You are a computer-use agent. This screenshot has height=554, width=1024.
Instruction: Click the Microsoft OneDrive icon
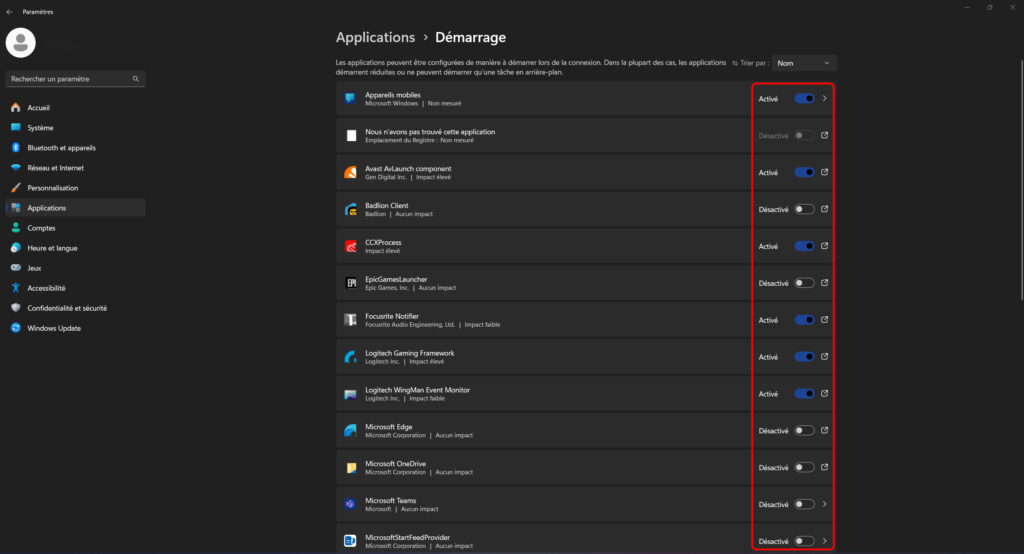pos(351,468)
